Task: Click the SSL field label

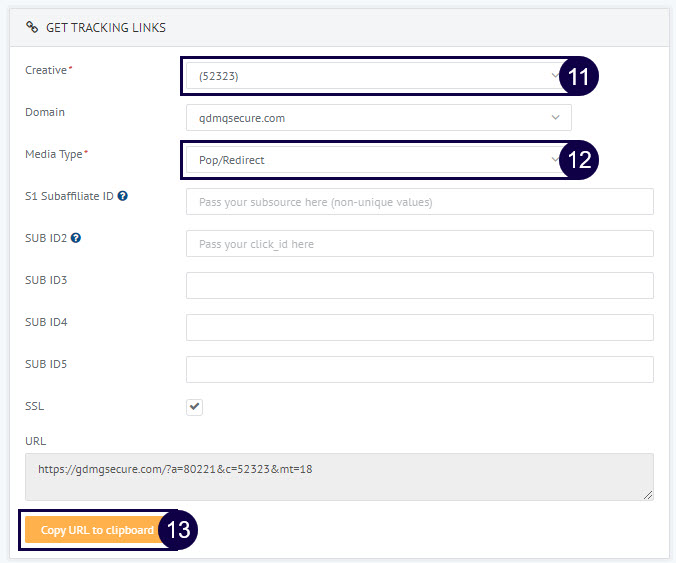Action: [34, 407]
